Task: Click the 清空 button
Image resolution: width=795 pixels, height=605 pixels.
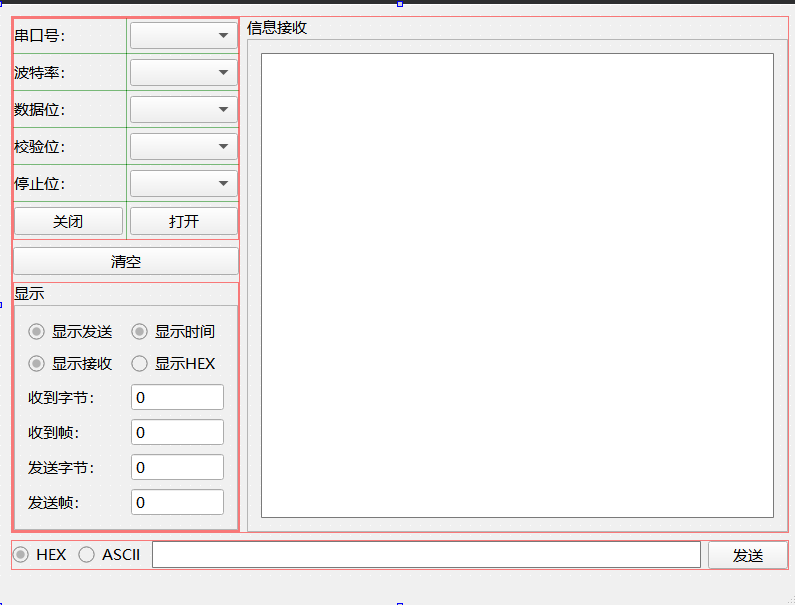Action: pyautogui.click(x=126, y=261)
